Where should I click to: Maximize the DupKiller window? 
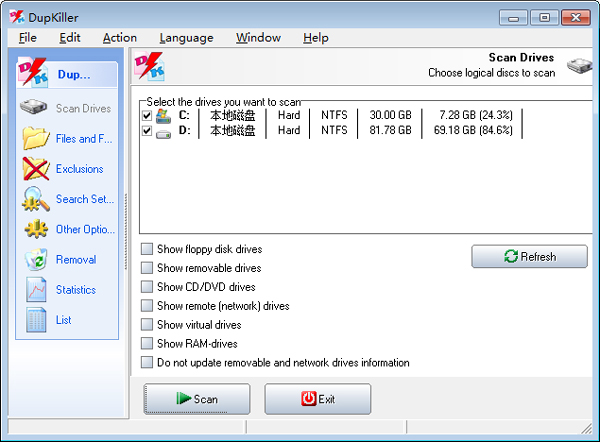[544, 17]
